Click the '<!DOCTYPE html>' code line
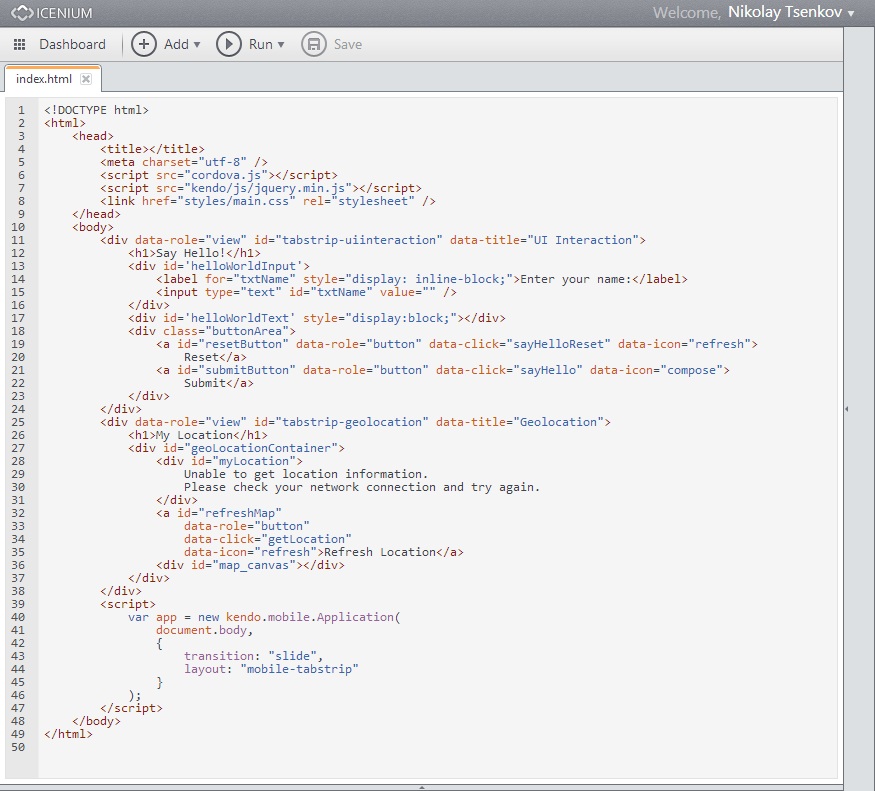 [97, 110]
